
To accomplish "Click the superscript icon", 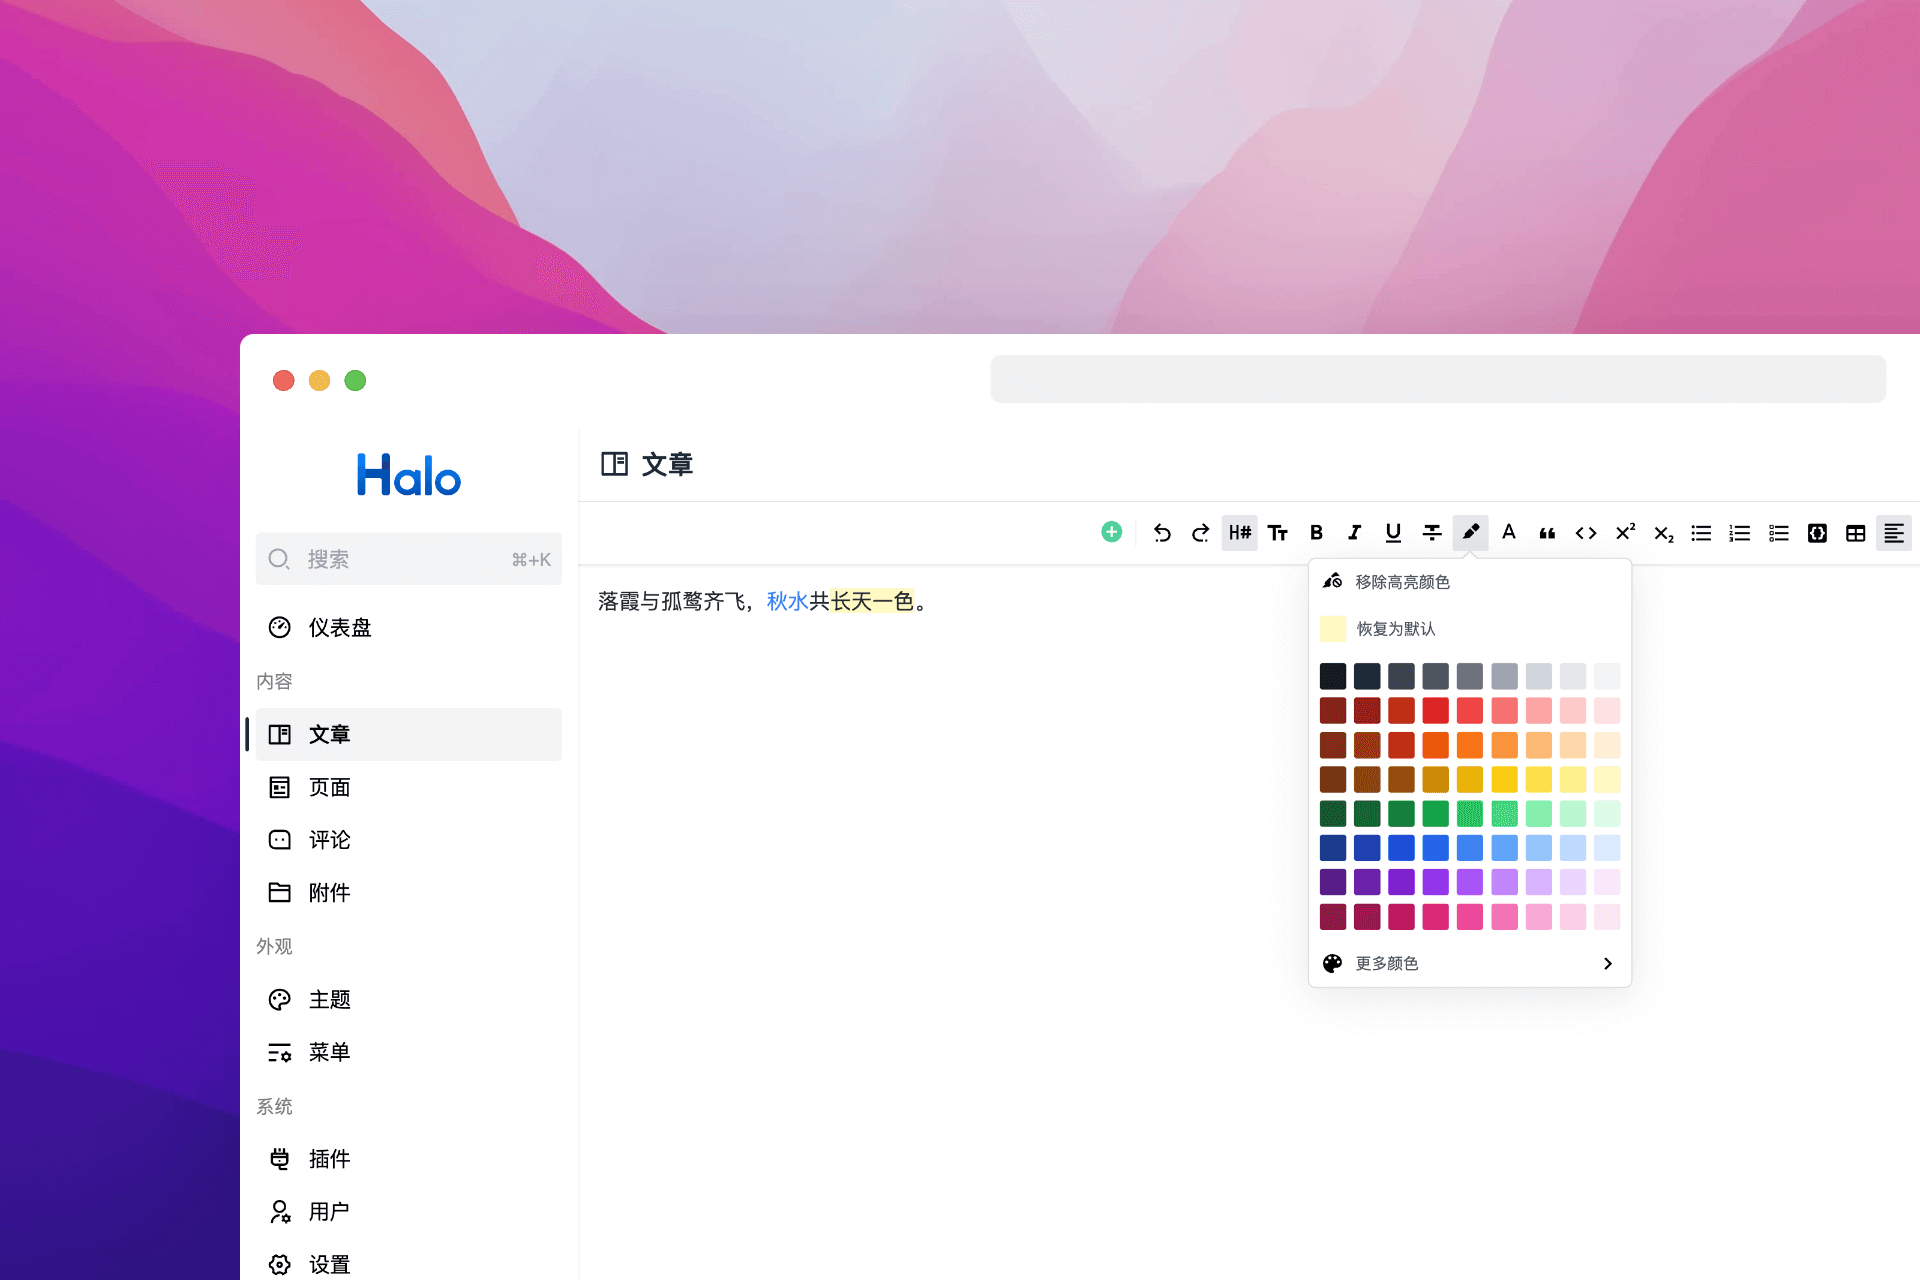I will 1625,533.
